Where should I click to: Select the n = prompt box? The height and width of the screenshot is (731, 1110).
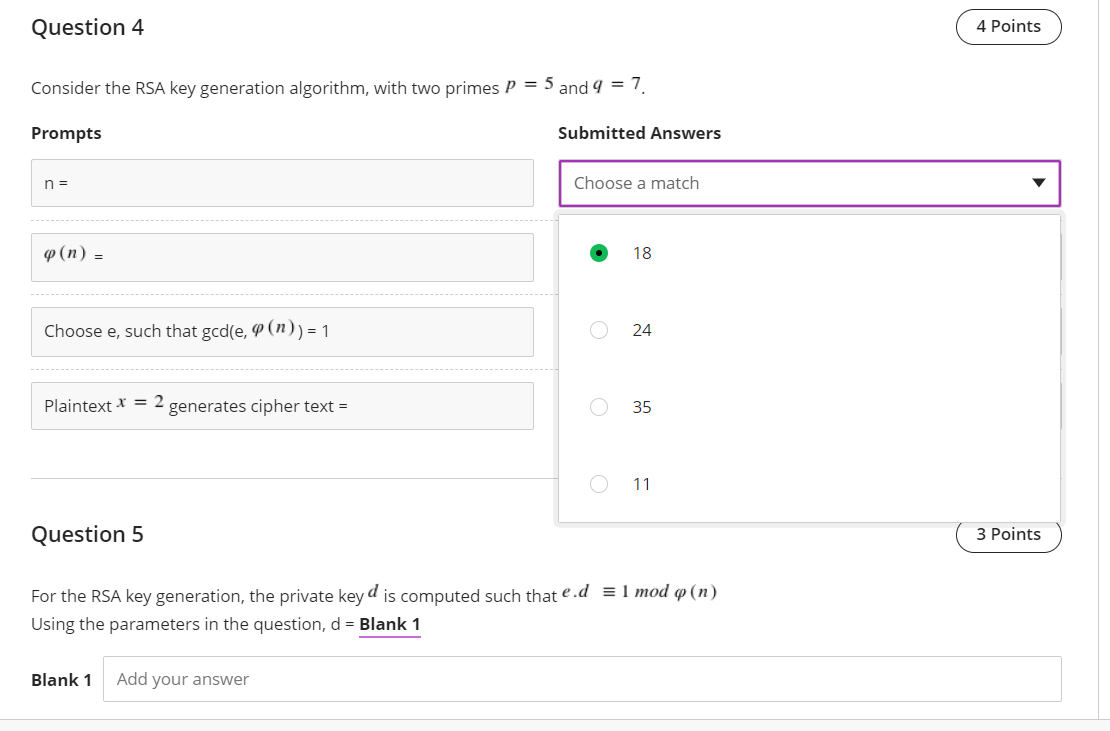pyautogui.click(x=282, y=183)
